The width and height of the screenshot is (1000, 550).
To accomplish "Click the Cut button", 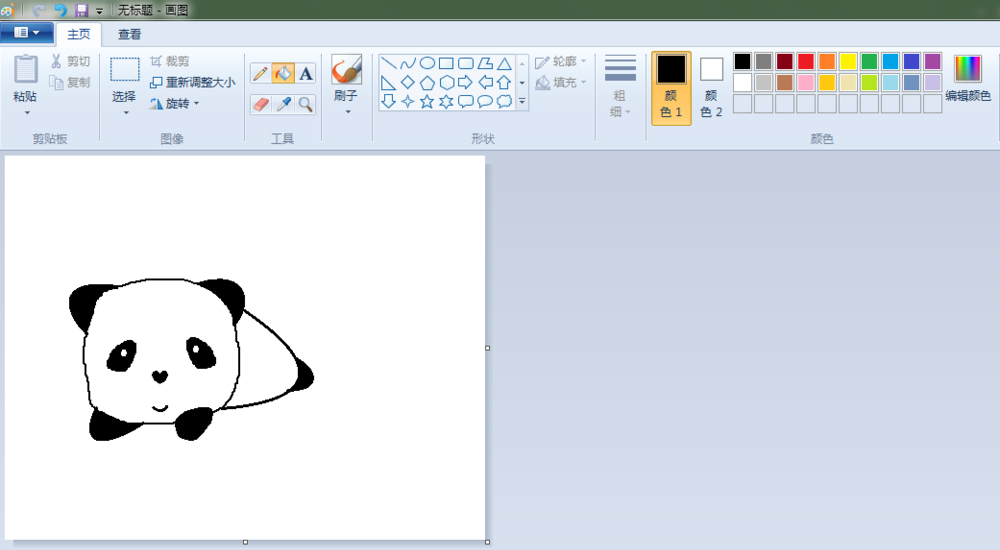I will [x=71, y=61].
